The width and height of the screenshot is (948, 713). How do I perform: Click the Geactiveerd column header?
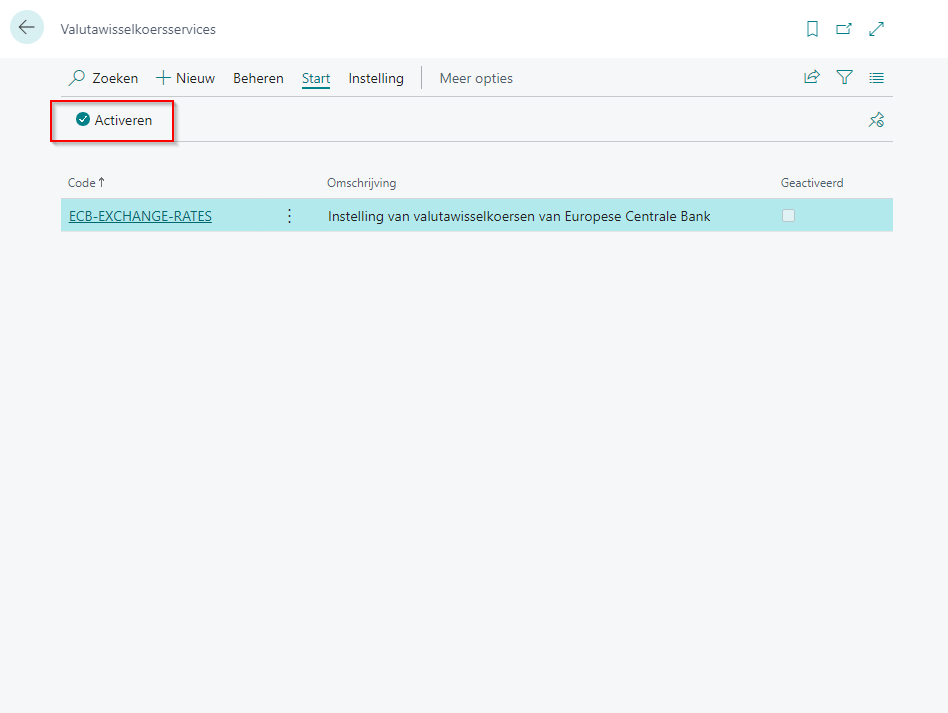pos(812,183)
